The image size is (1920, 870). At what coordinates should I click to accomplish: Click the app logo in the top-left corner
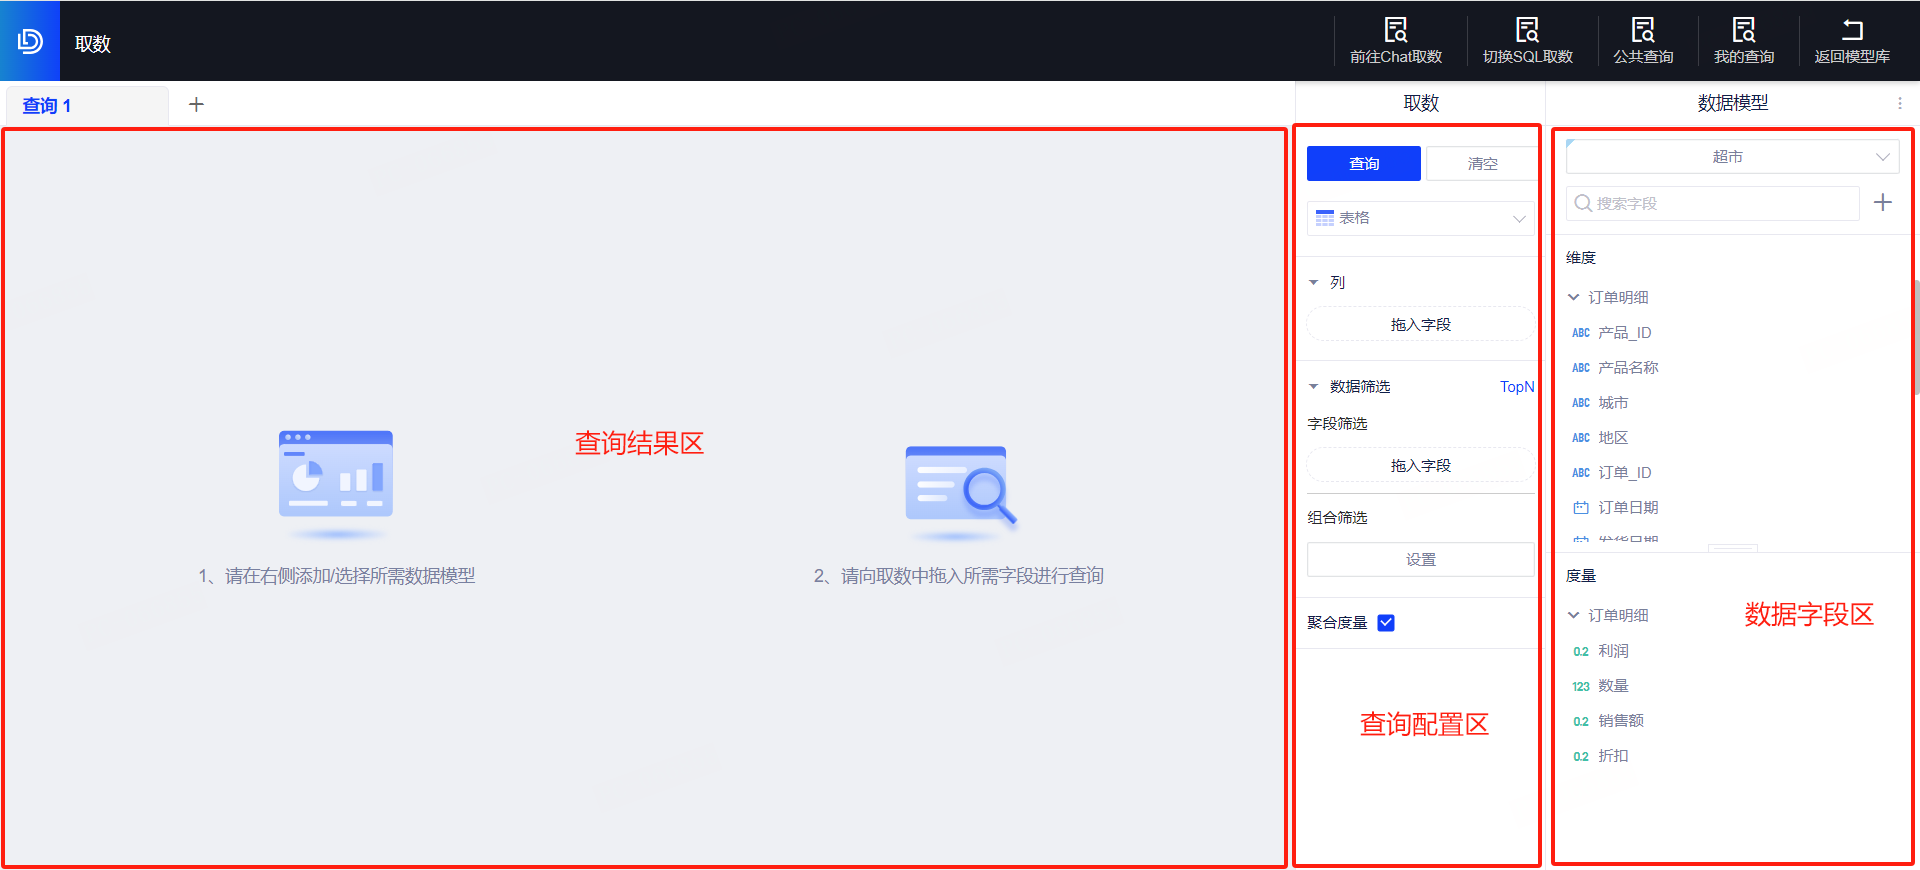[30, 41]
